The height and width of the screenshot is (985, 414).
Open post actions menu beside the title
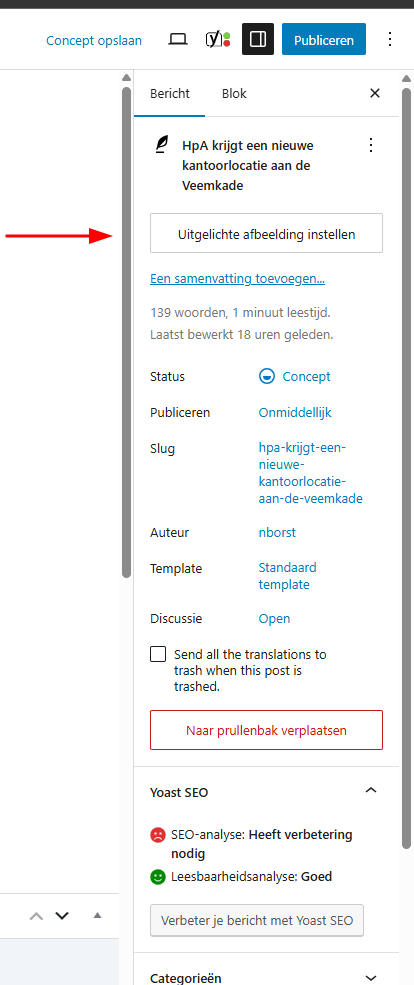coord(371,145)
